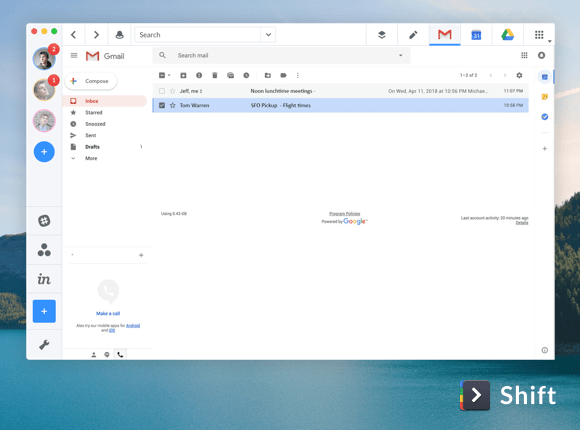The height and width of the screenshot is (430, 580).
Task: Click the Compose button
Action: coord(91,81)
